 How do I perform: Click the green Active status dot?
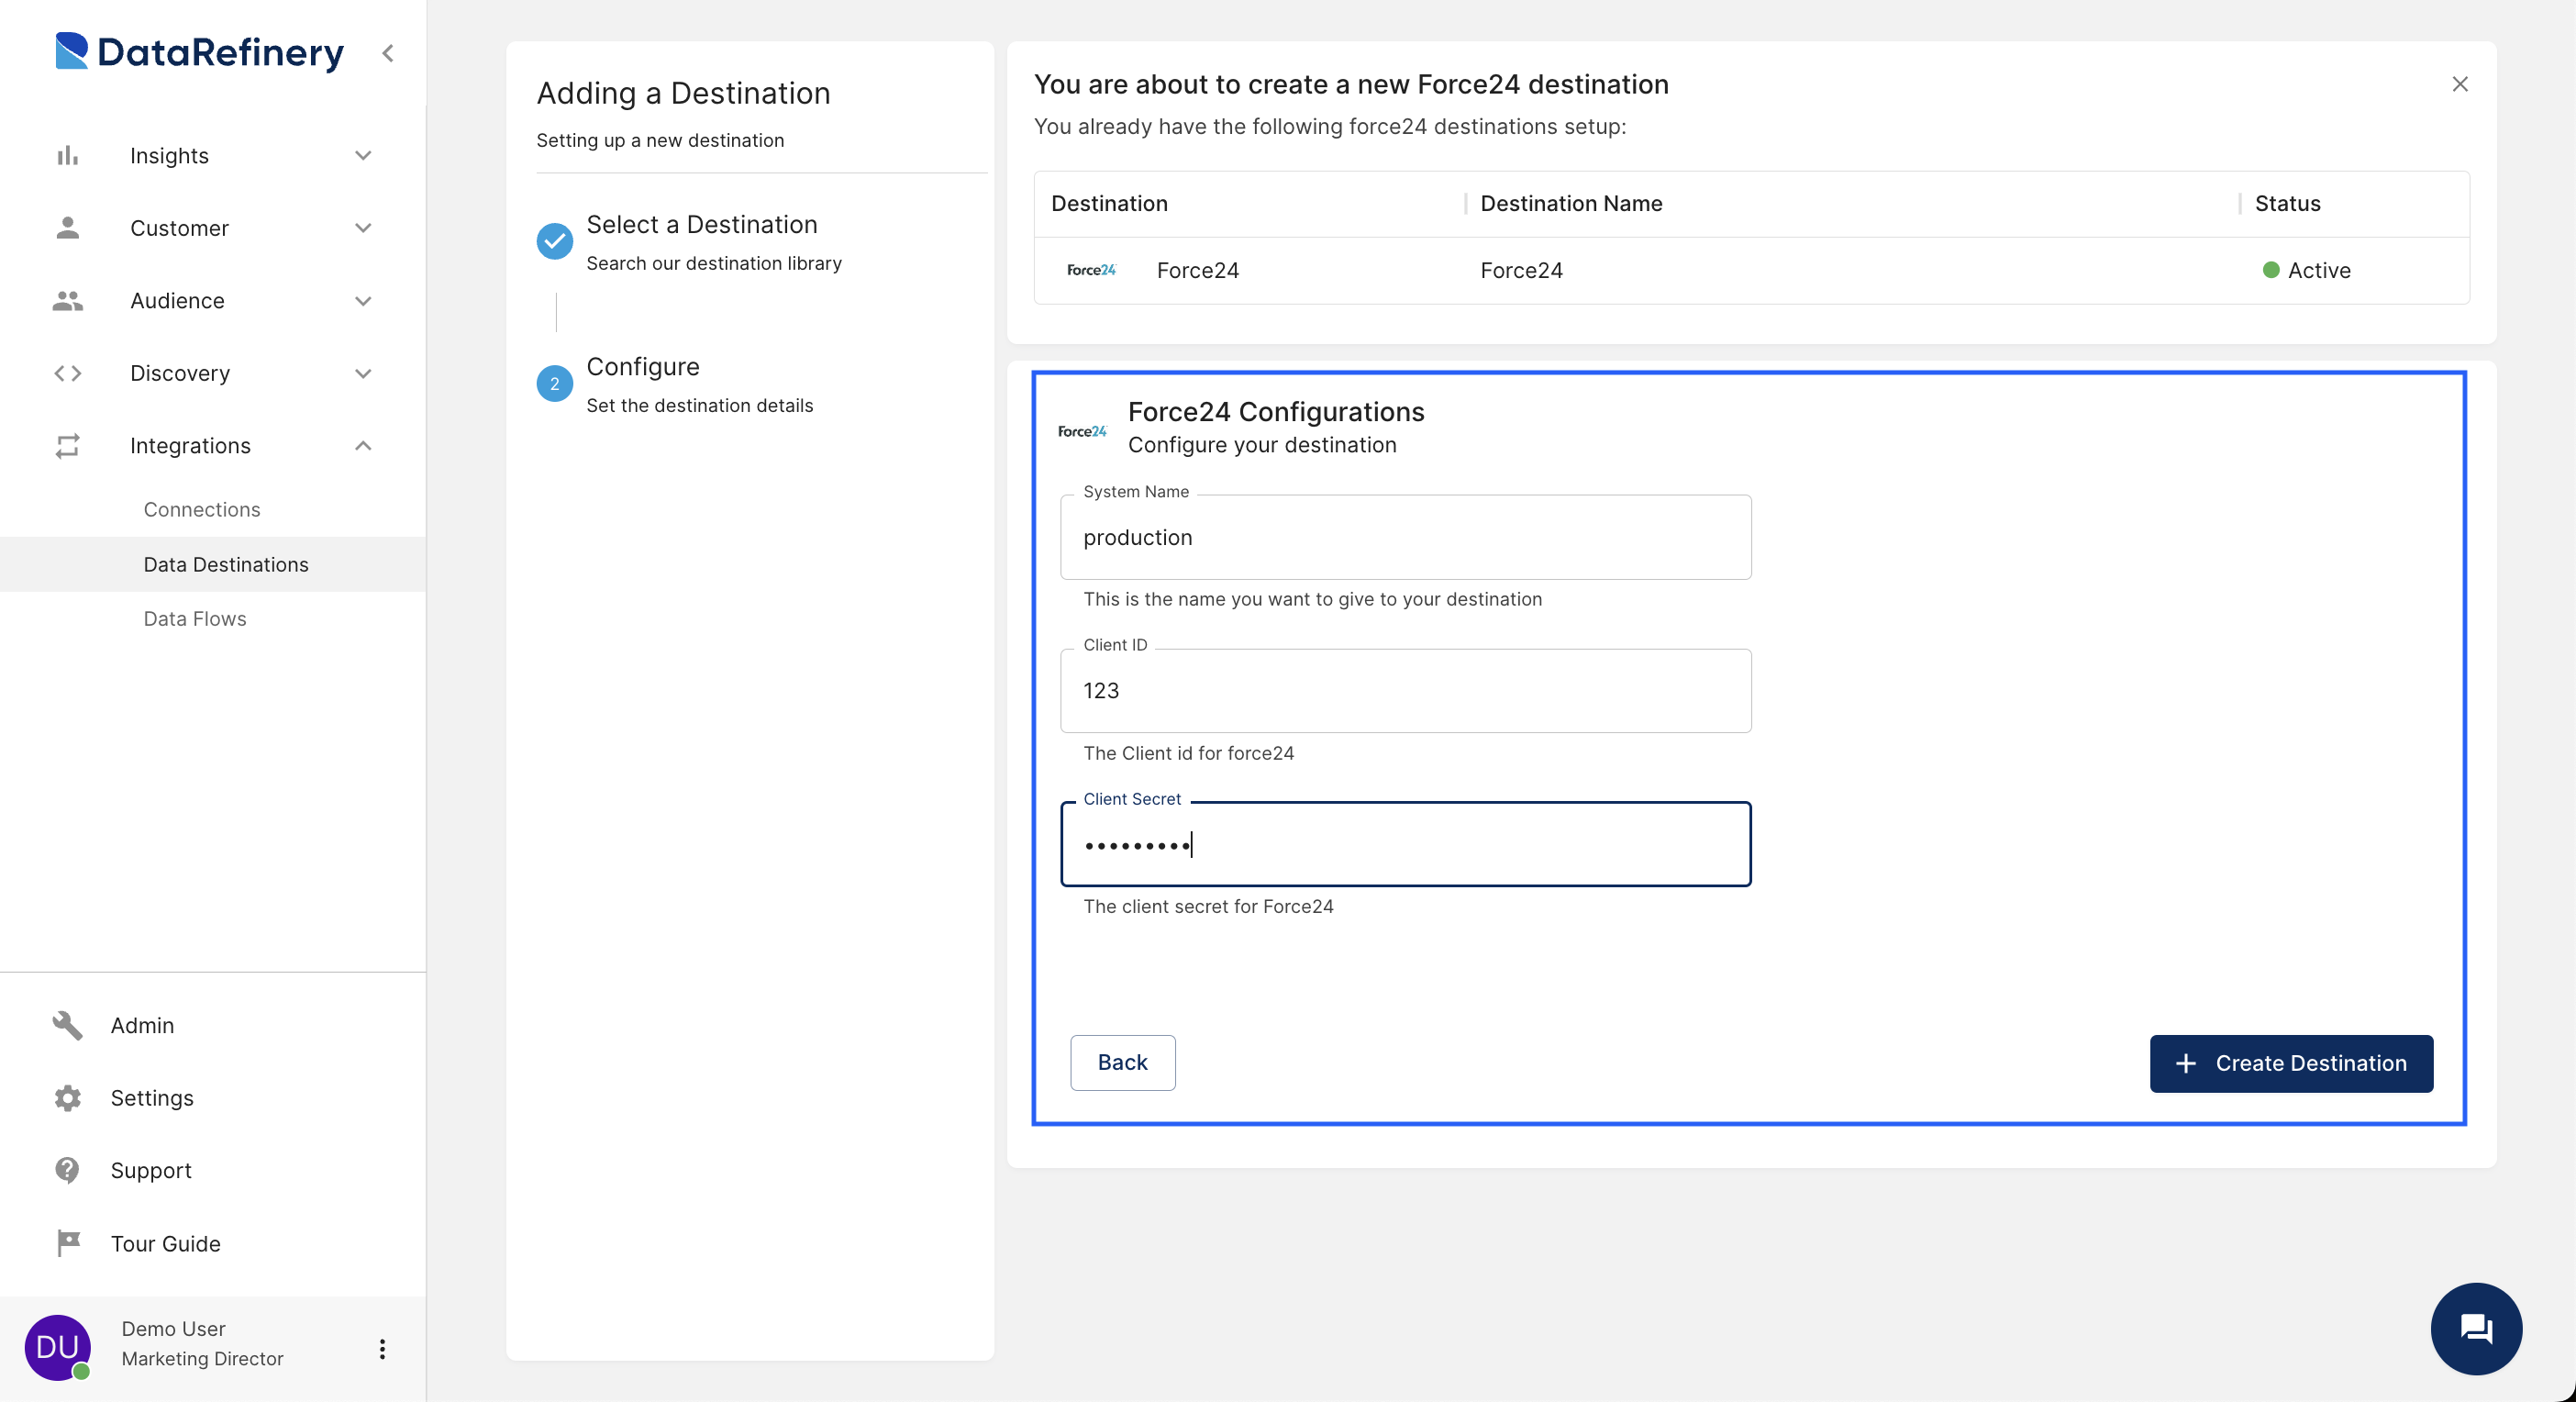(2271, 270)
